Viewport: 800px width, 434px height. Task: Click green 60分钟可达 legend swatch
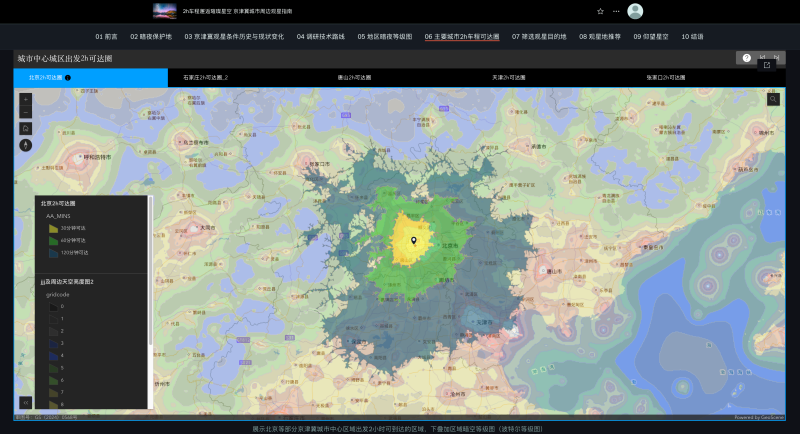pyautogui.click(x=54, y=241)
